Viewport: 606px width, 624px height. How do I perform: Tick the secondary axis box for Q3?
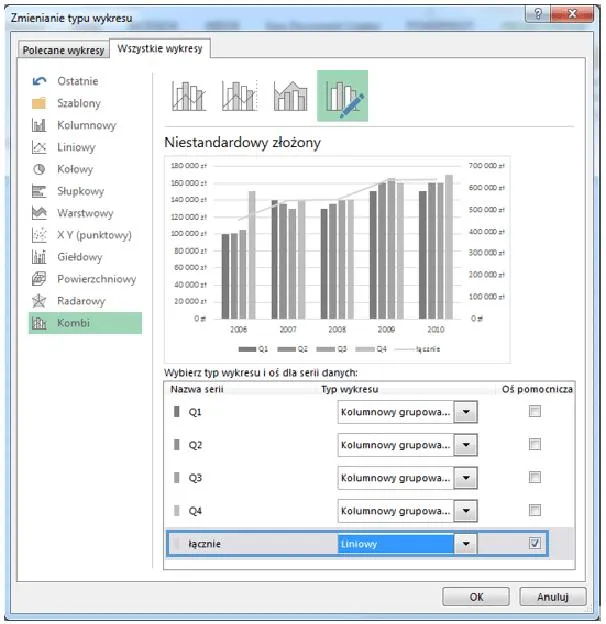pos(534,477)
